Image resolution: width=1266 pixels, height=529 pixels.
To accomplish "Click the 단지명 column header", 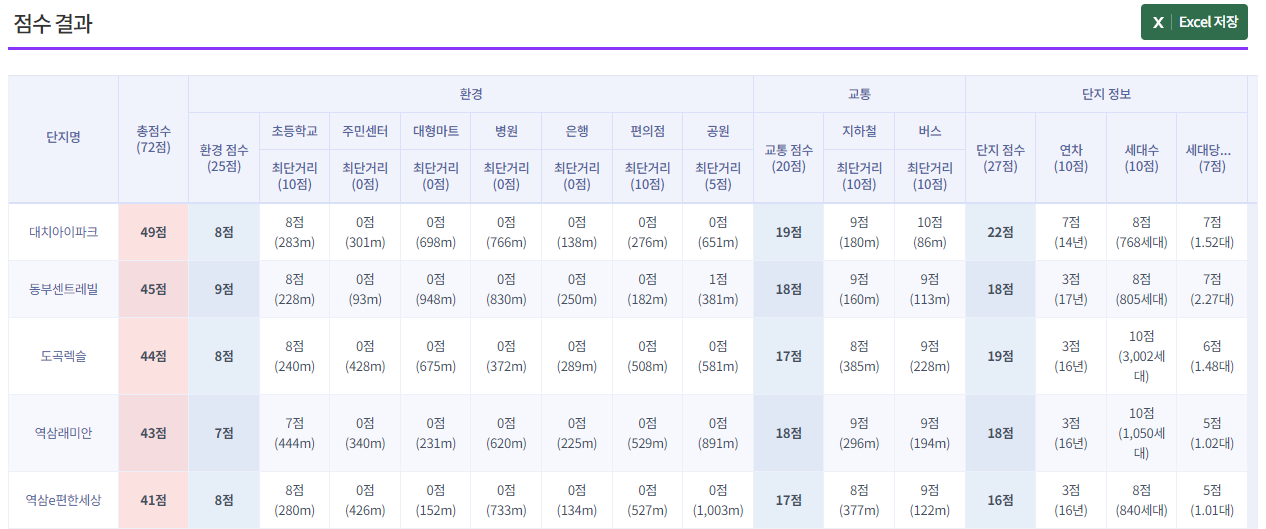I will tap(63, 139).
